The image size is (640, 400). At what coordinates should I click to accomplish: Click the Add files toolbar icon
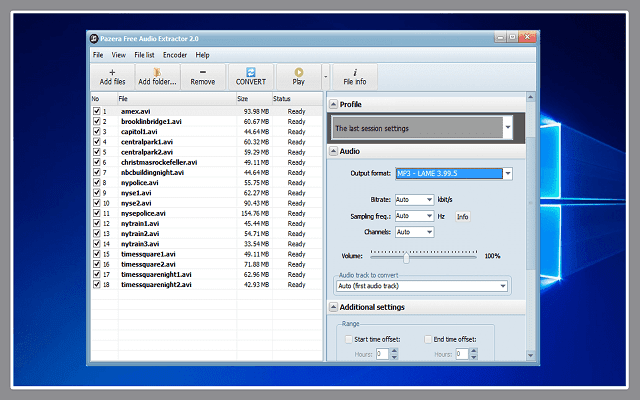tap(112, 76)
